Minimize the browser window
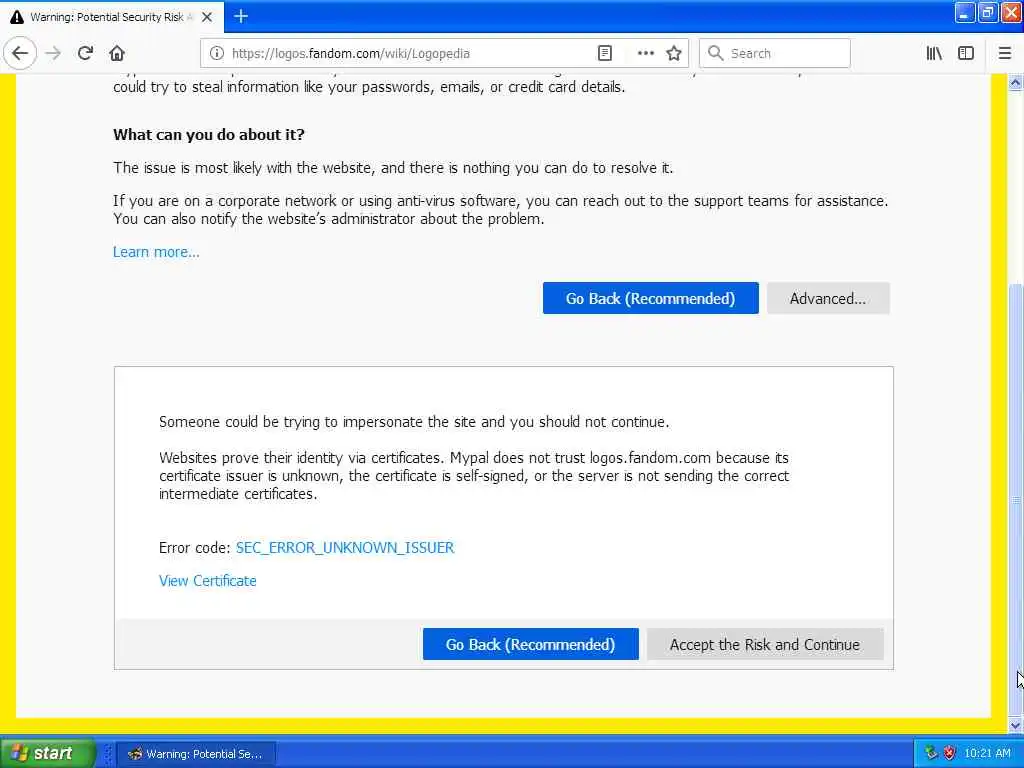Screen dimensions: 1024x768 (x=964, y=14)
